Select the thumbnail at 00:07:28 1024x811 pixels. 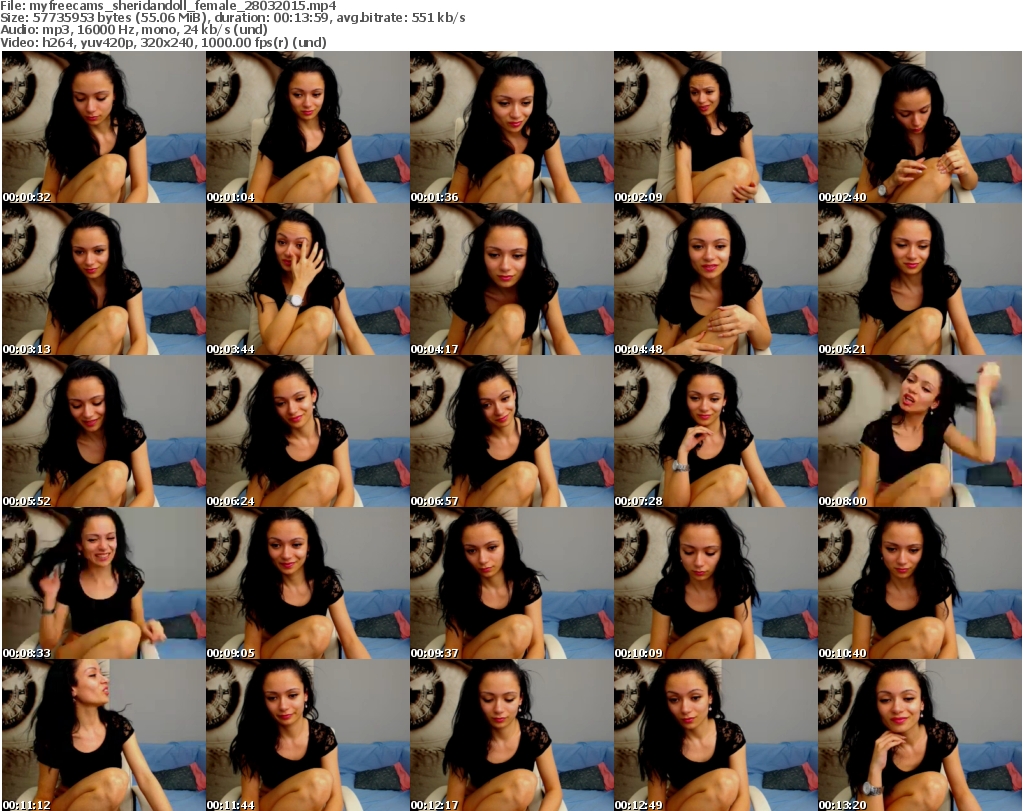[715, 431]
